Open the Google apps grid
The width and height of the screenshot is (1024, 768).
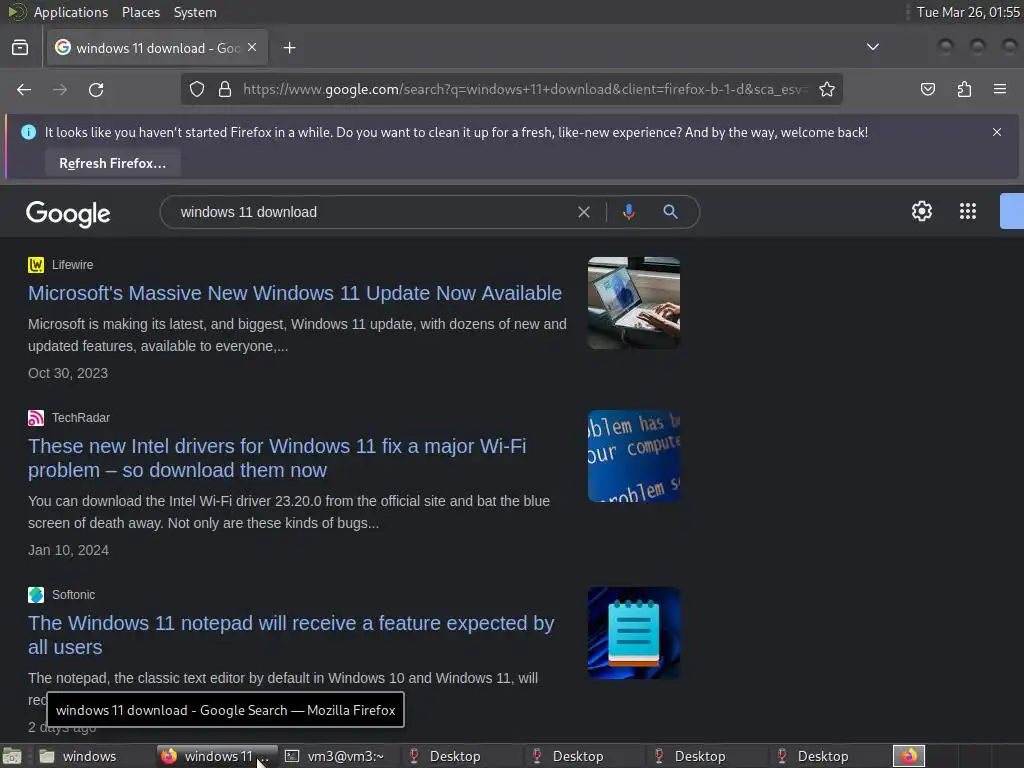(x=967, y=212)
